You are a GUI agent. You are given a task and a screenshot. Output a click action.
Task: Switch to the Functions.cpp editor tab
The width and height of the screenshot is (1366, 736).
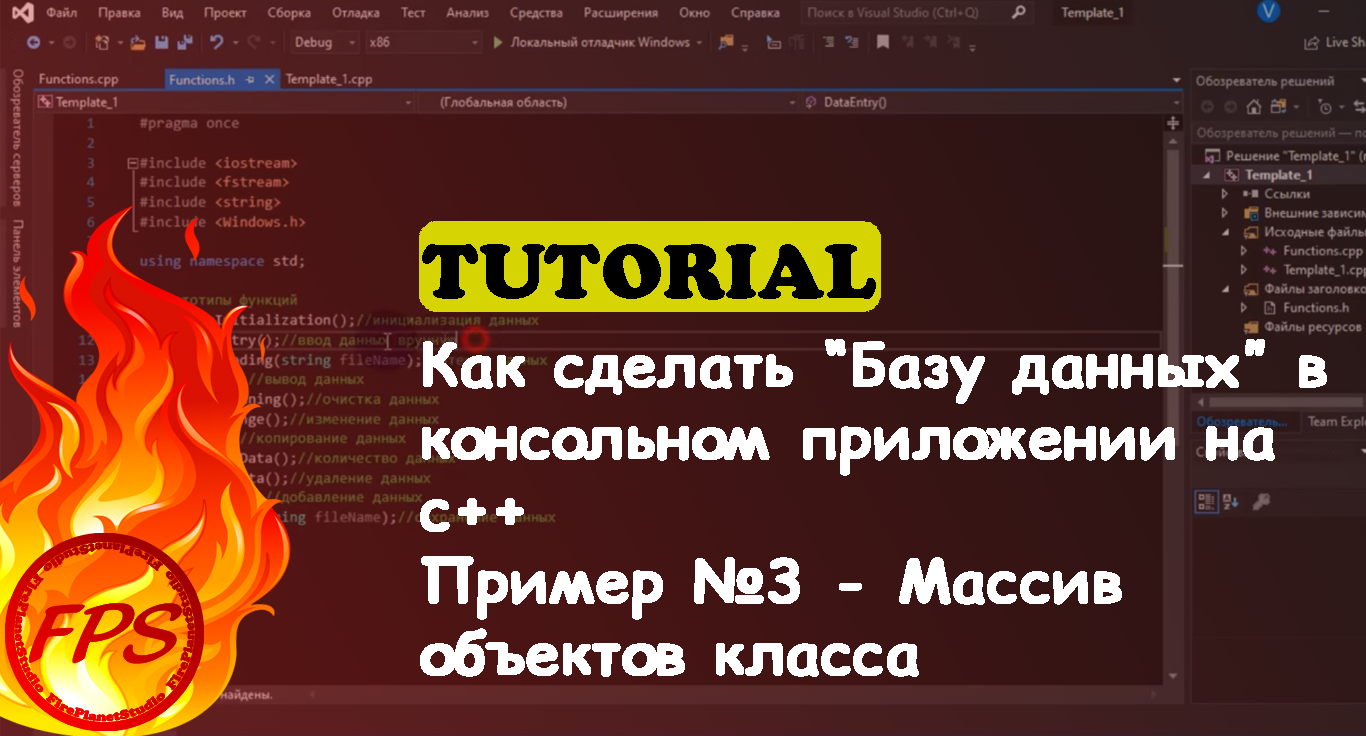coord(80,80)
